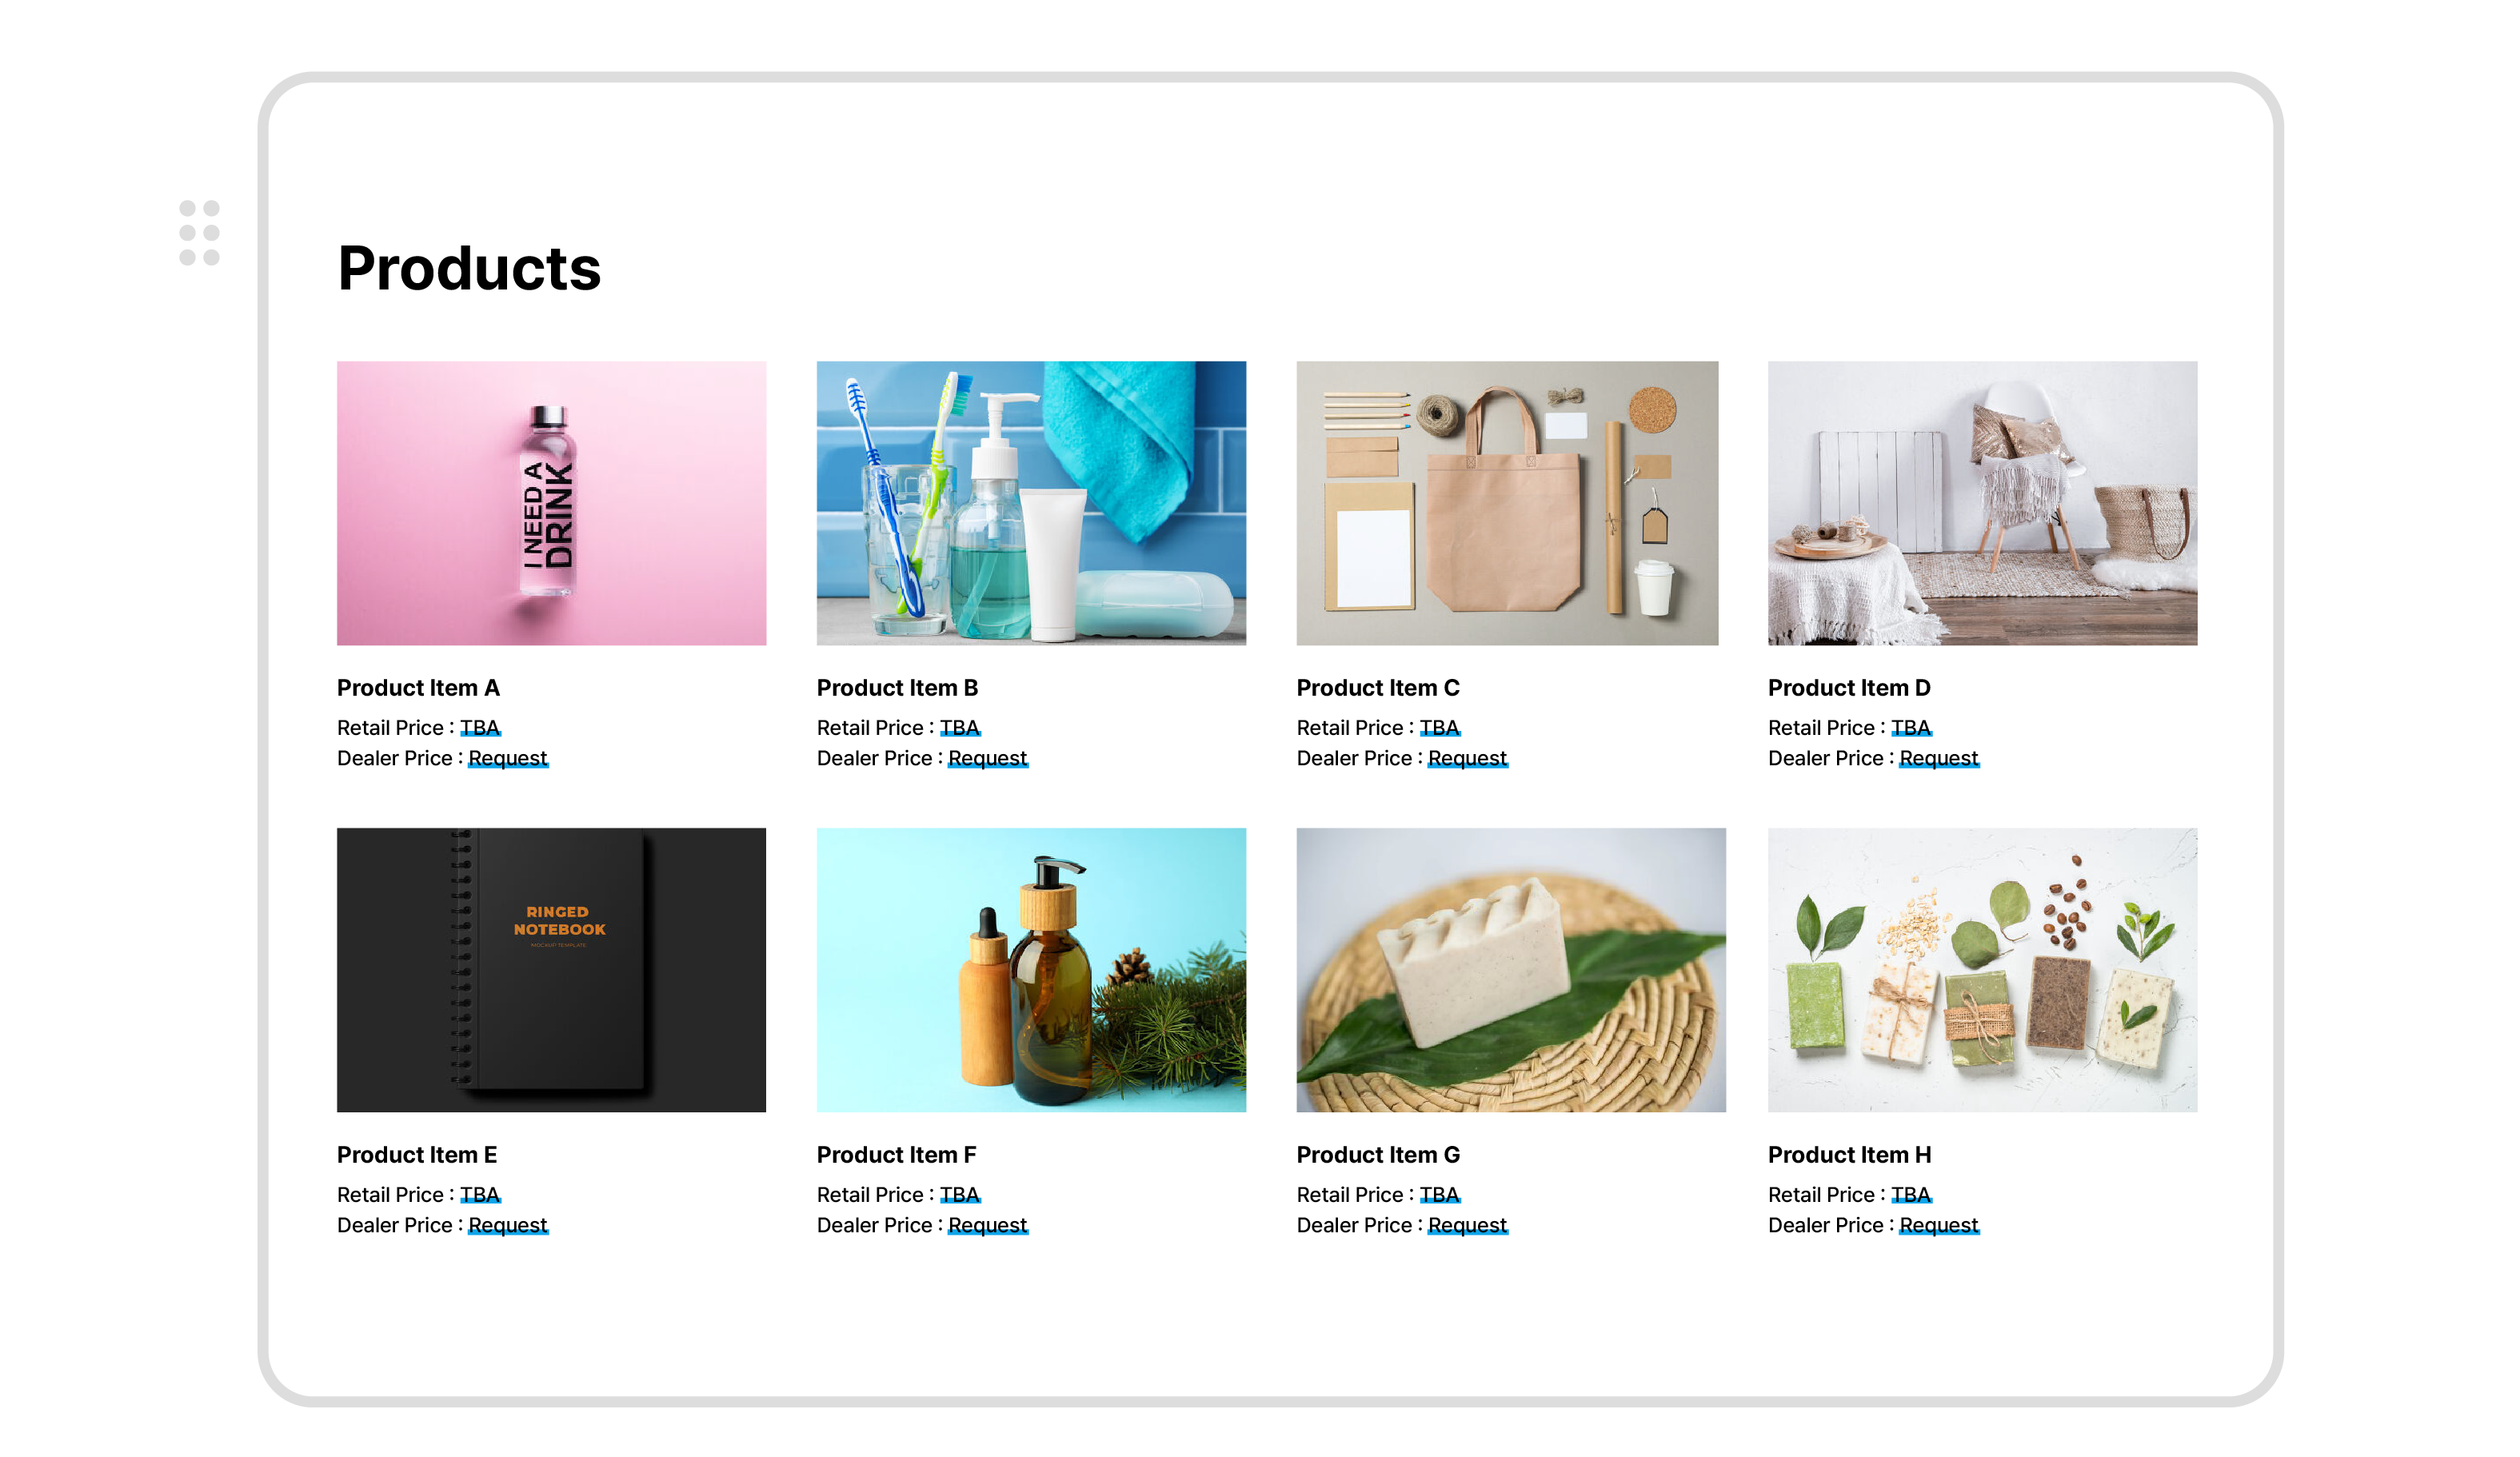Select the Ringed Notebook thumbnail

click(551, 970)
